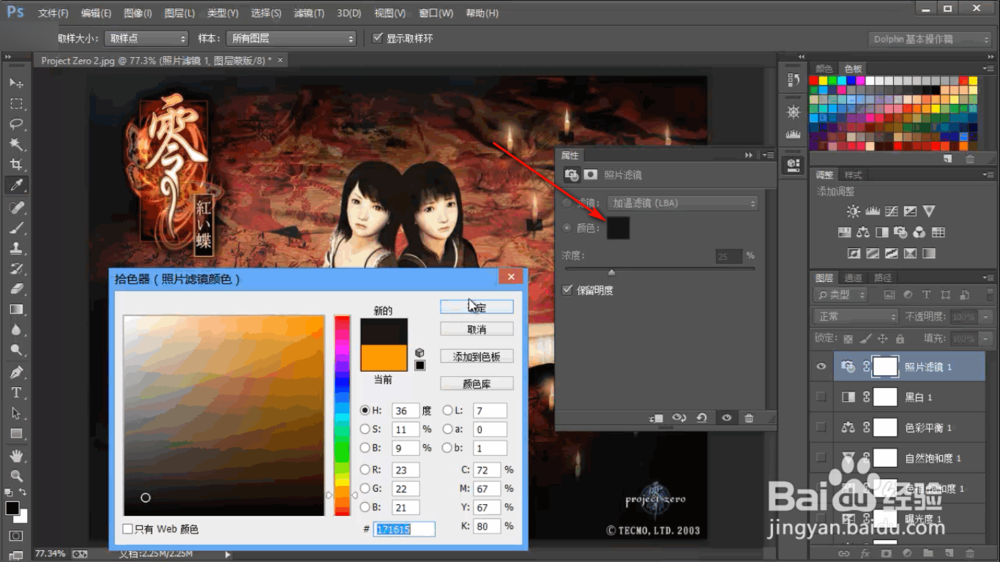Open the 取样大小 dropdown
This screenshot has height=562, width=1000.
(x=147, y=39)
